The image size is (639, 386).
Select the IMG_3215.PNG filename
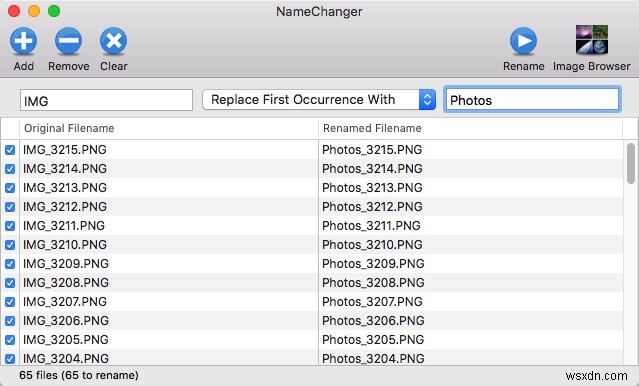coord(65,150)
